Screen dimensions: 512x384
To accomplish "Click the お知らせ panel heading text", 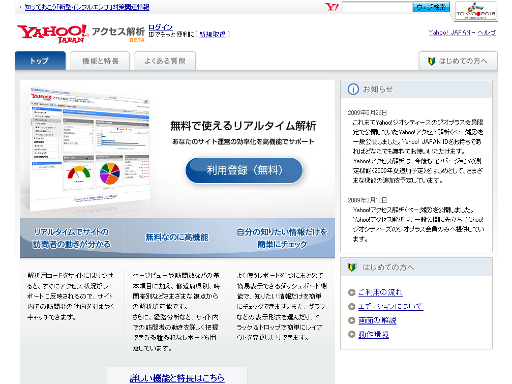I will 378,89.
